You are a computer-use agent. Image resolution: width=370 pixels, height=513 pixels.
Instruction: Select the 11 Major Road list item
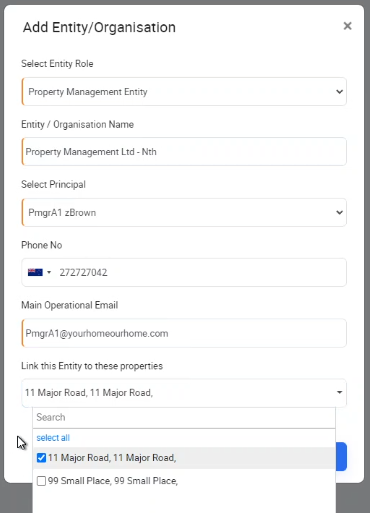184,458
